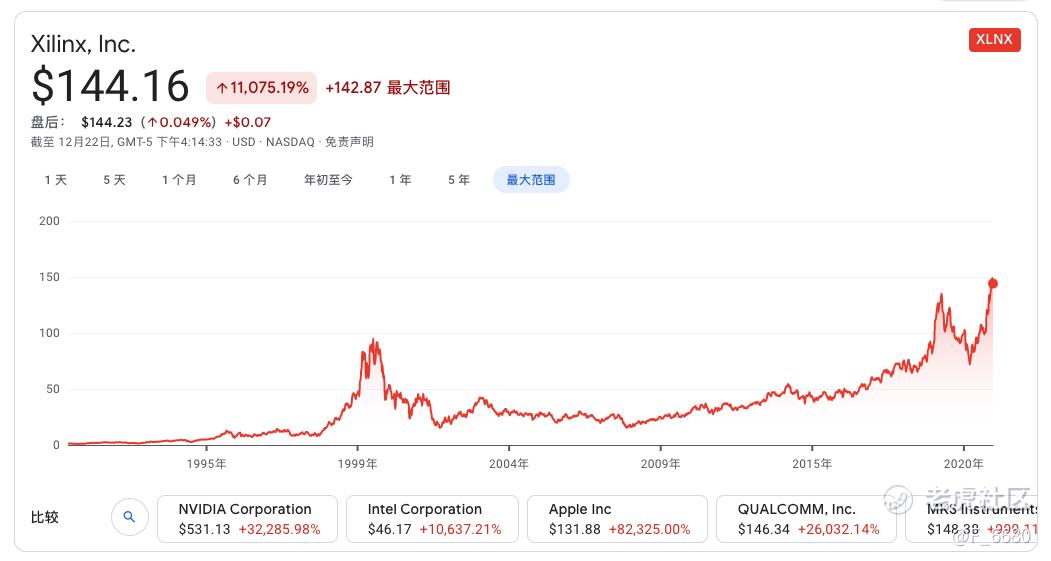The height and width of the screenshot is (561, 1051).
Task: Click the 1999 peak on the price chart
Action: coord(373,340)
